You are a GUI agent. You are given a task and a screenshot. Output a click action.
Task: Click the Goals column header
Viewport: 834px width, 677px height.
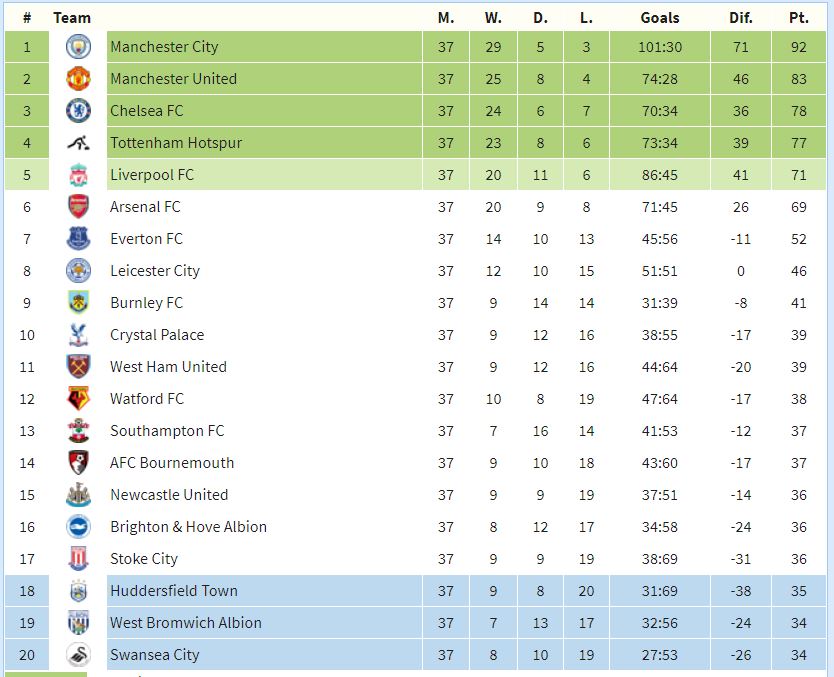pyautogui.click(x=660, y=18)
